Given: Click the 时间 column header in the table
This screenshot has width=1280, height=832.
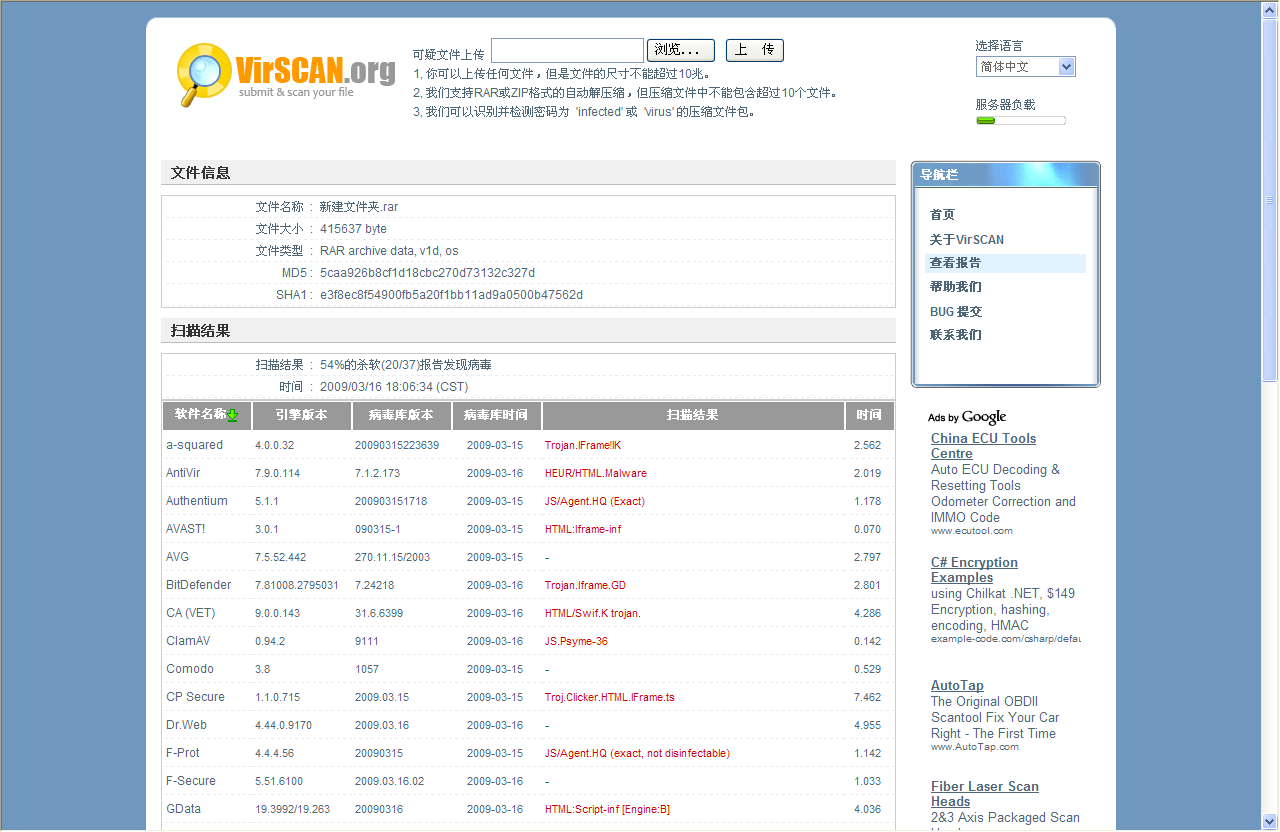Looking at the screenshot, I should pos(870,415).
